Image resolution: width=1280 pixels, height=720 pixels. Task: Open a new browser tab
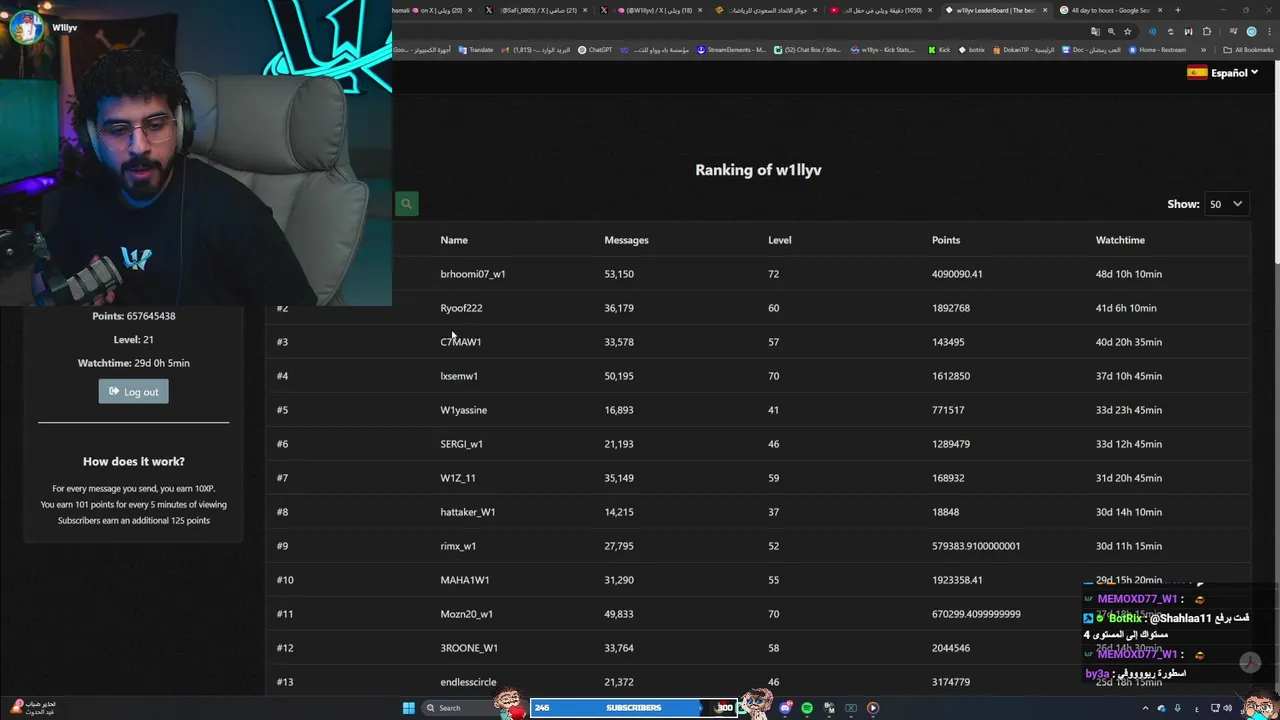point(1177,10)
